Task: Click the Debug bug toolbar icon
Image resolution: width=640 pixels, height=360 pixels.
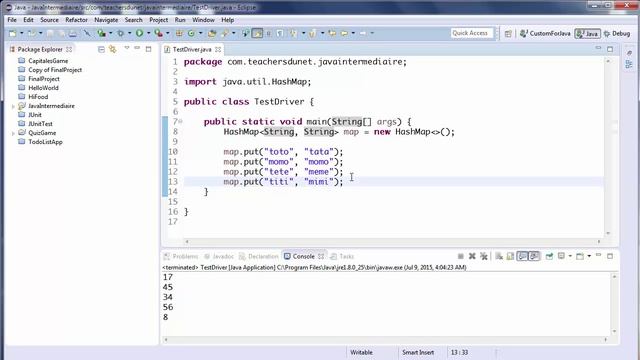Action: (121, 33)
